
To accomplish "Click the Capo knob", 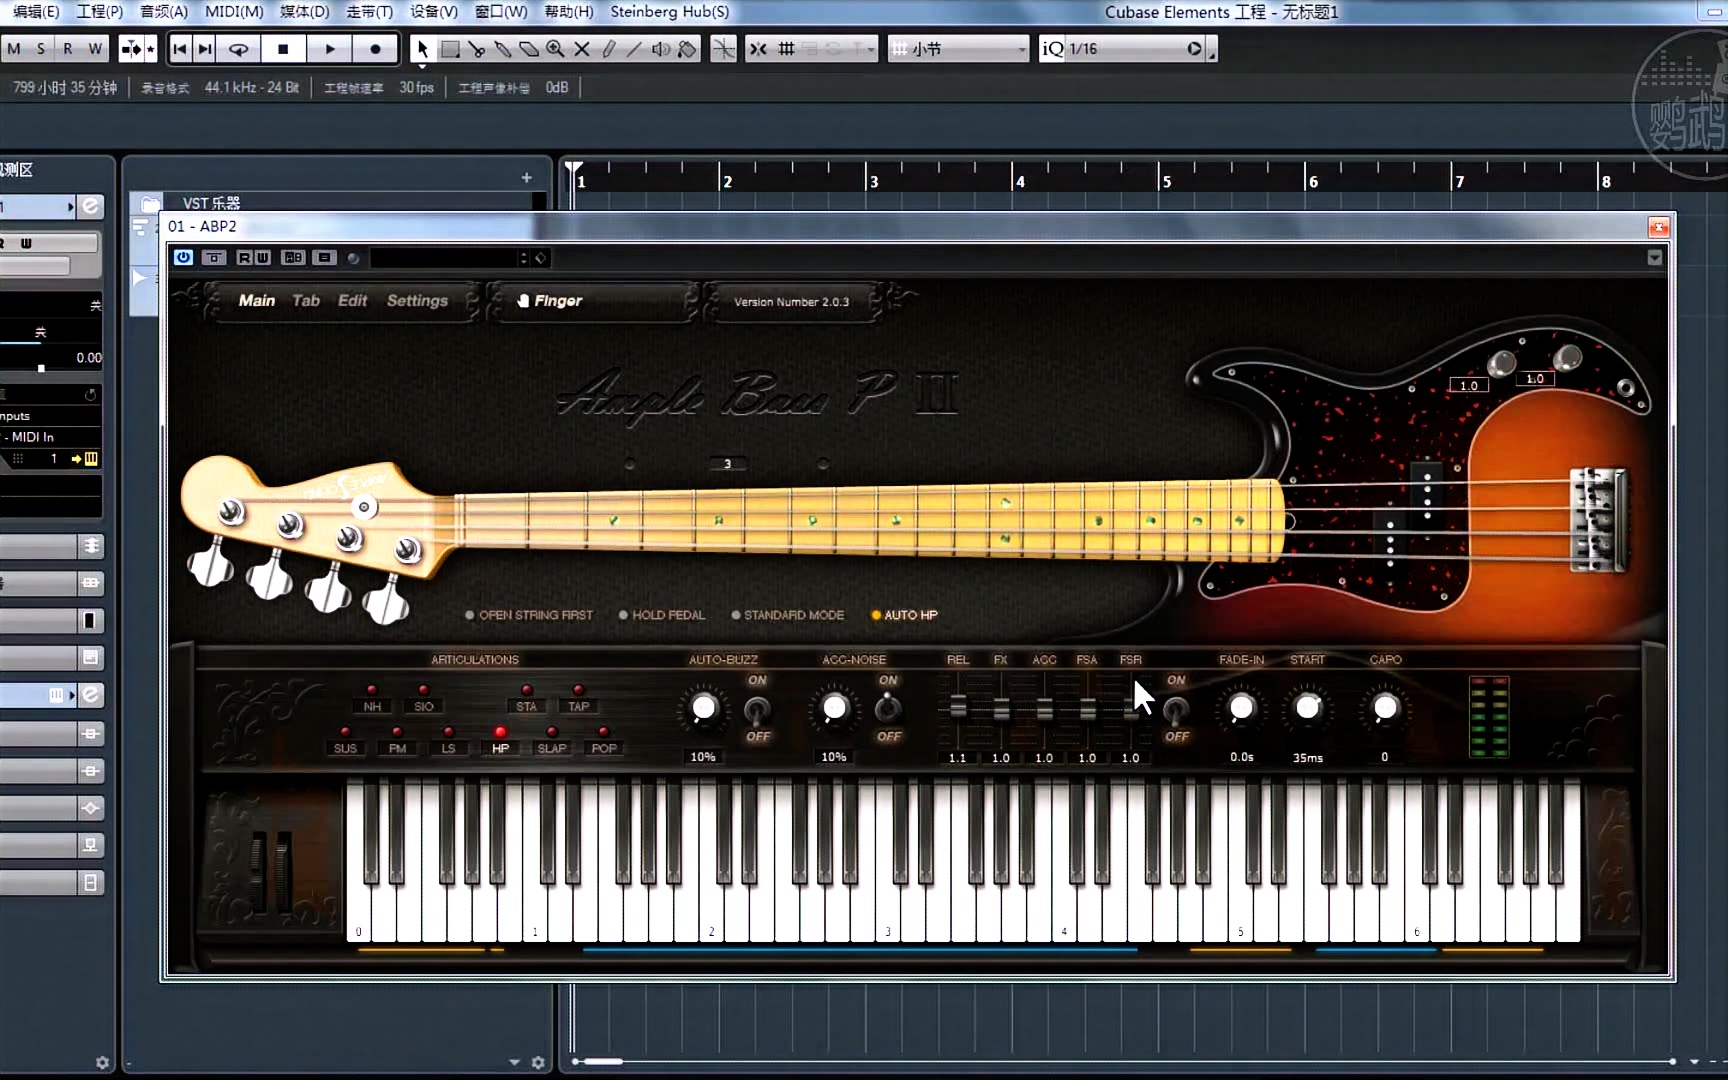I will [1385, 708].
